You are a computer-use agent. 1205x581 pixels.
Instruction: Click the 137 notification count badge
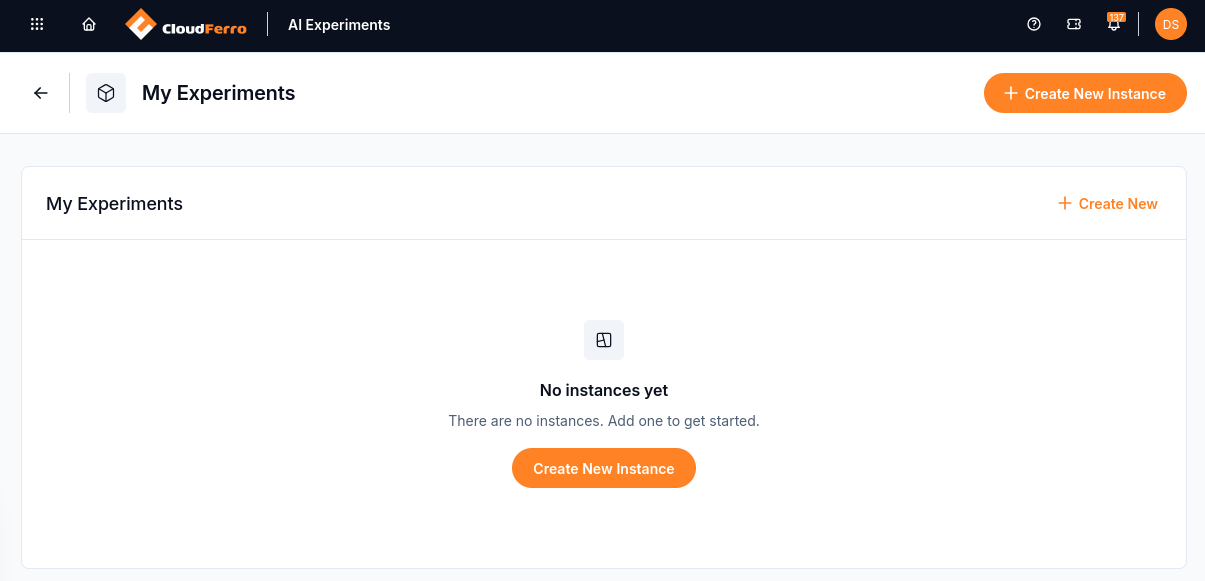[1116, 17]
